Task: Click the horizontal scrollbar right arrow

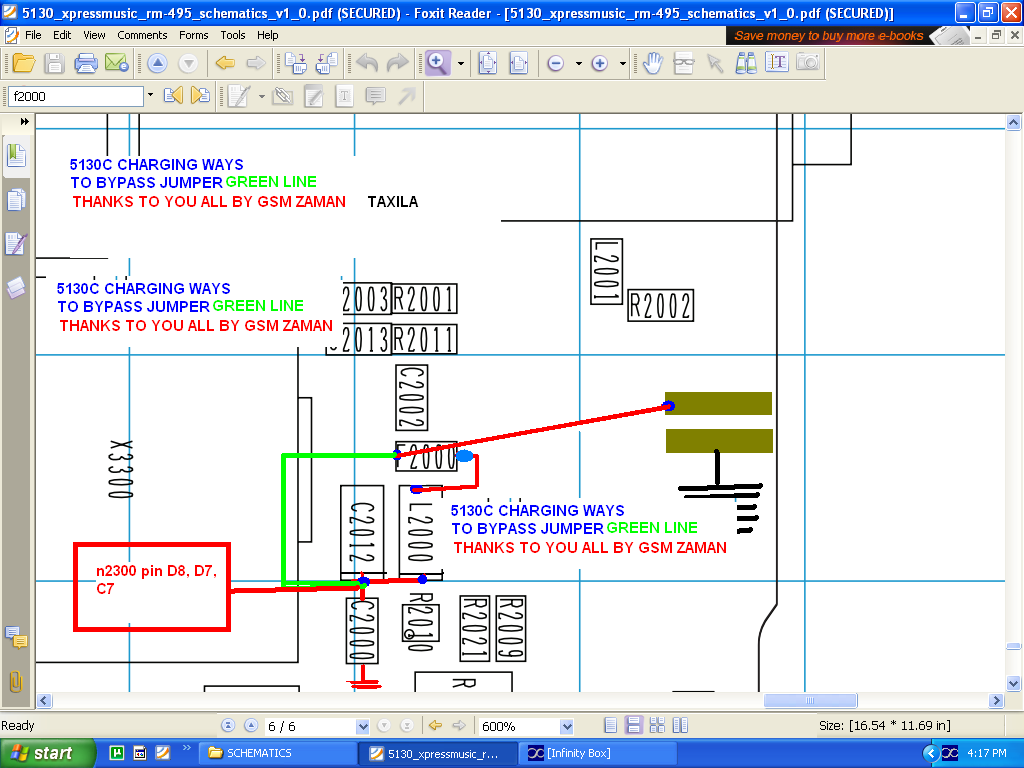Action: (x=996, y=701)
